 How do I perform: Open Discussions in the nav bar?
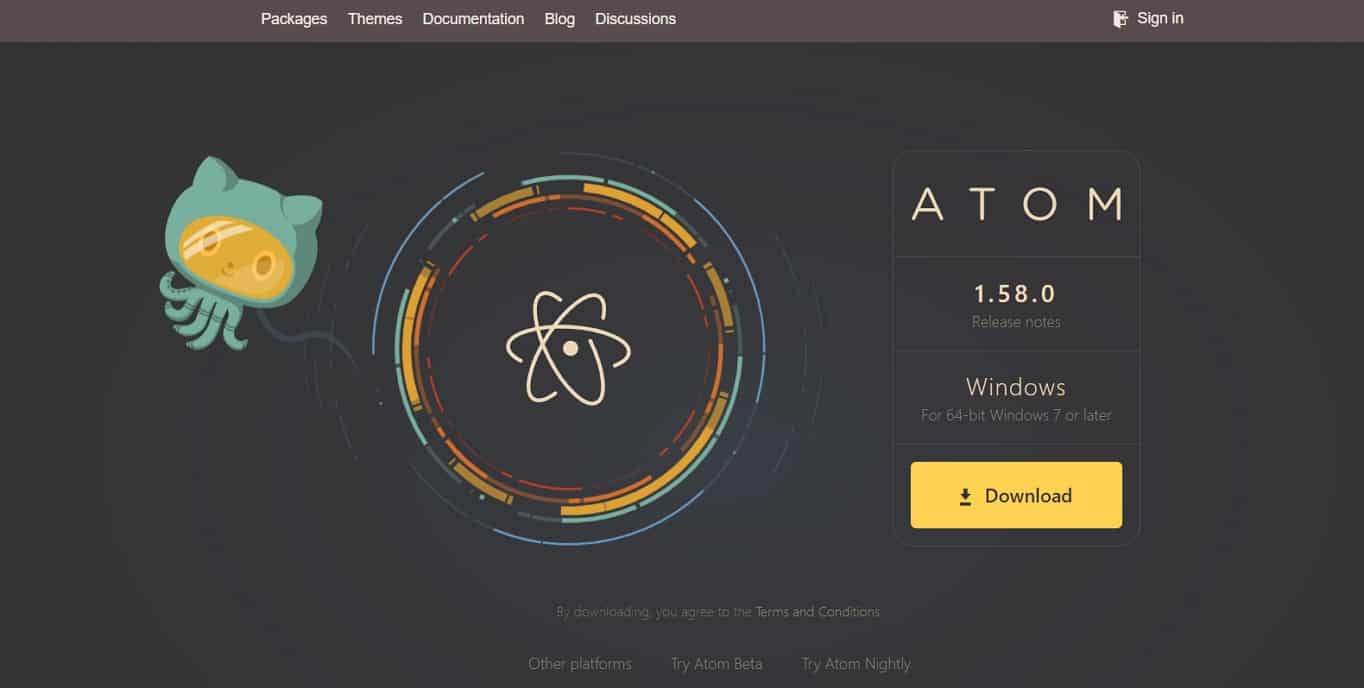[x=635, y=19]
